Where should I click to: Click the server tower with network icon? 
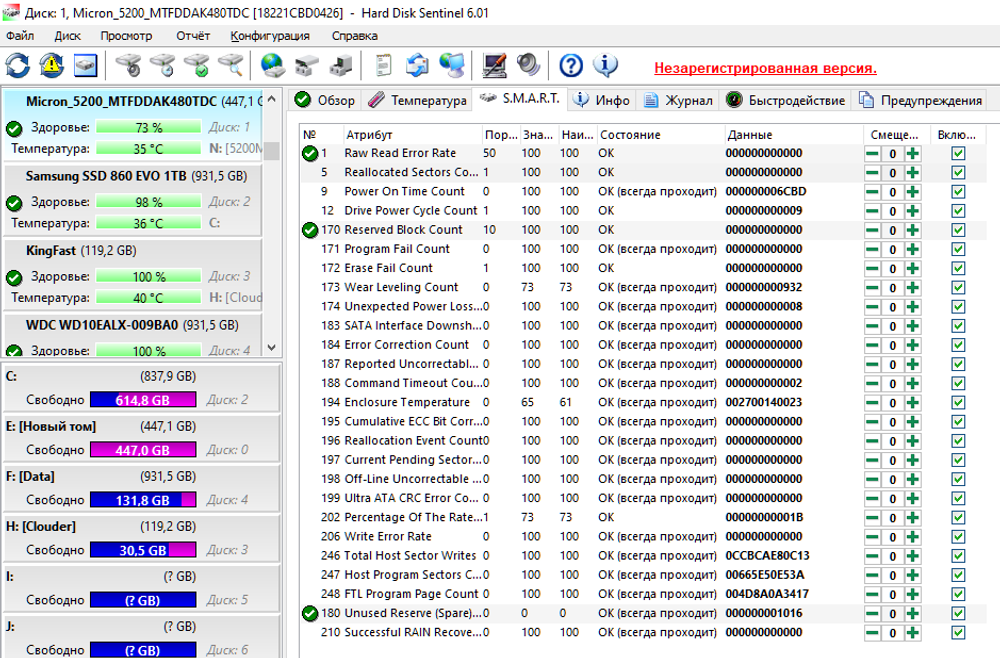[341, 65]
